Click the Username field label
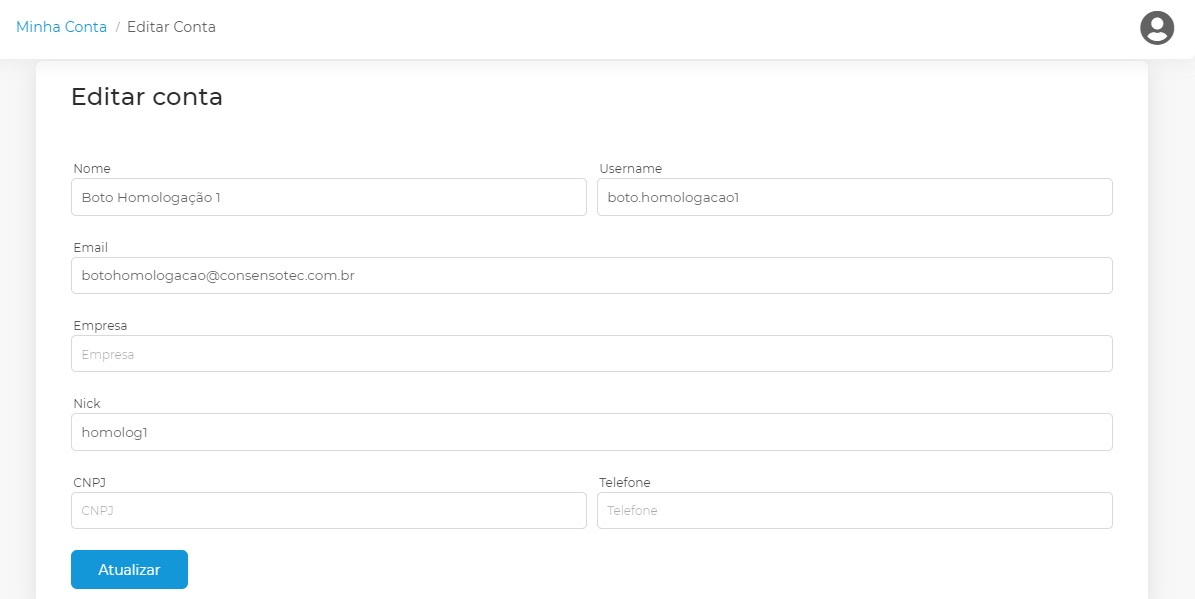The width and height of the screenshot is (1195, 599). [x=630, y=168]
